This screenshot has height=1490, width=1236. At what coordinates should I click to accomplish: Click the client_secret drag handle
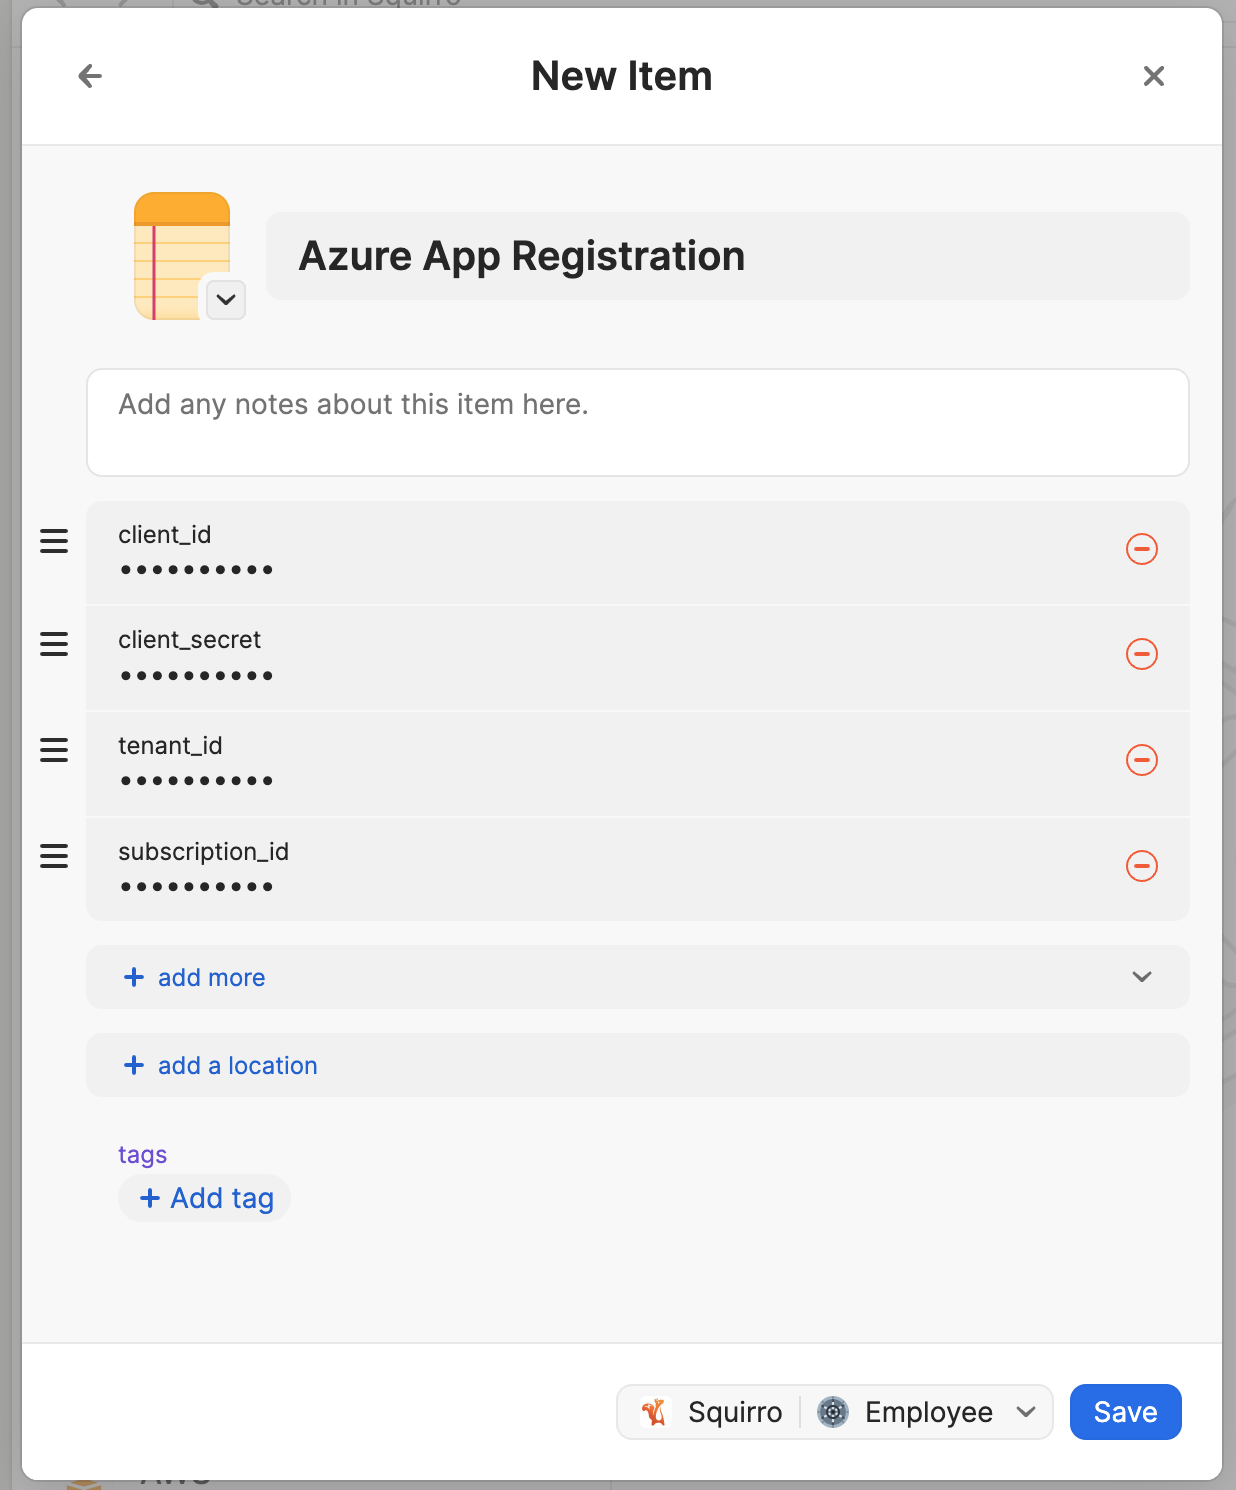click(x=54, y=645)
